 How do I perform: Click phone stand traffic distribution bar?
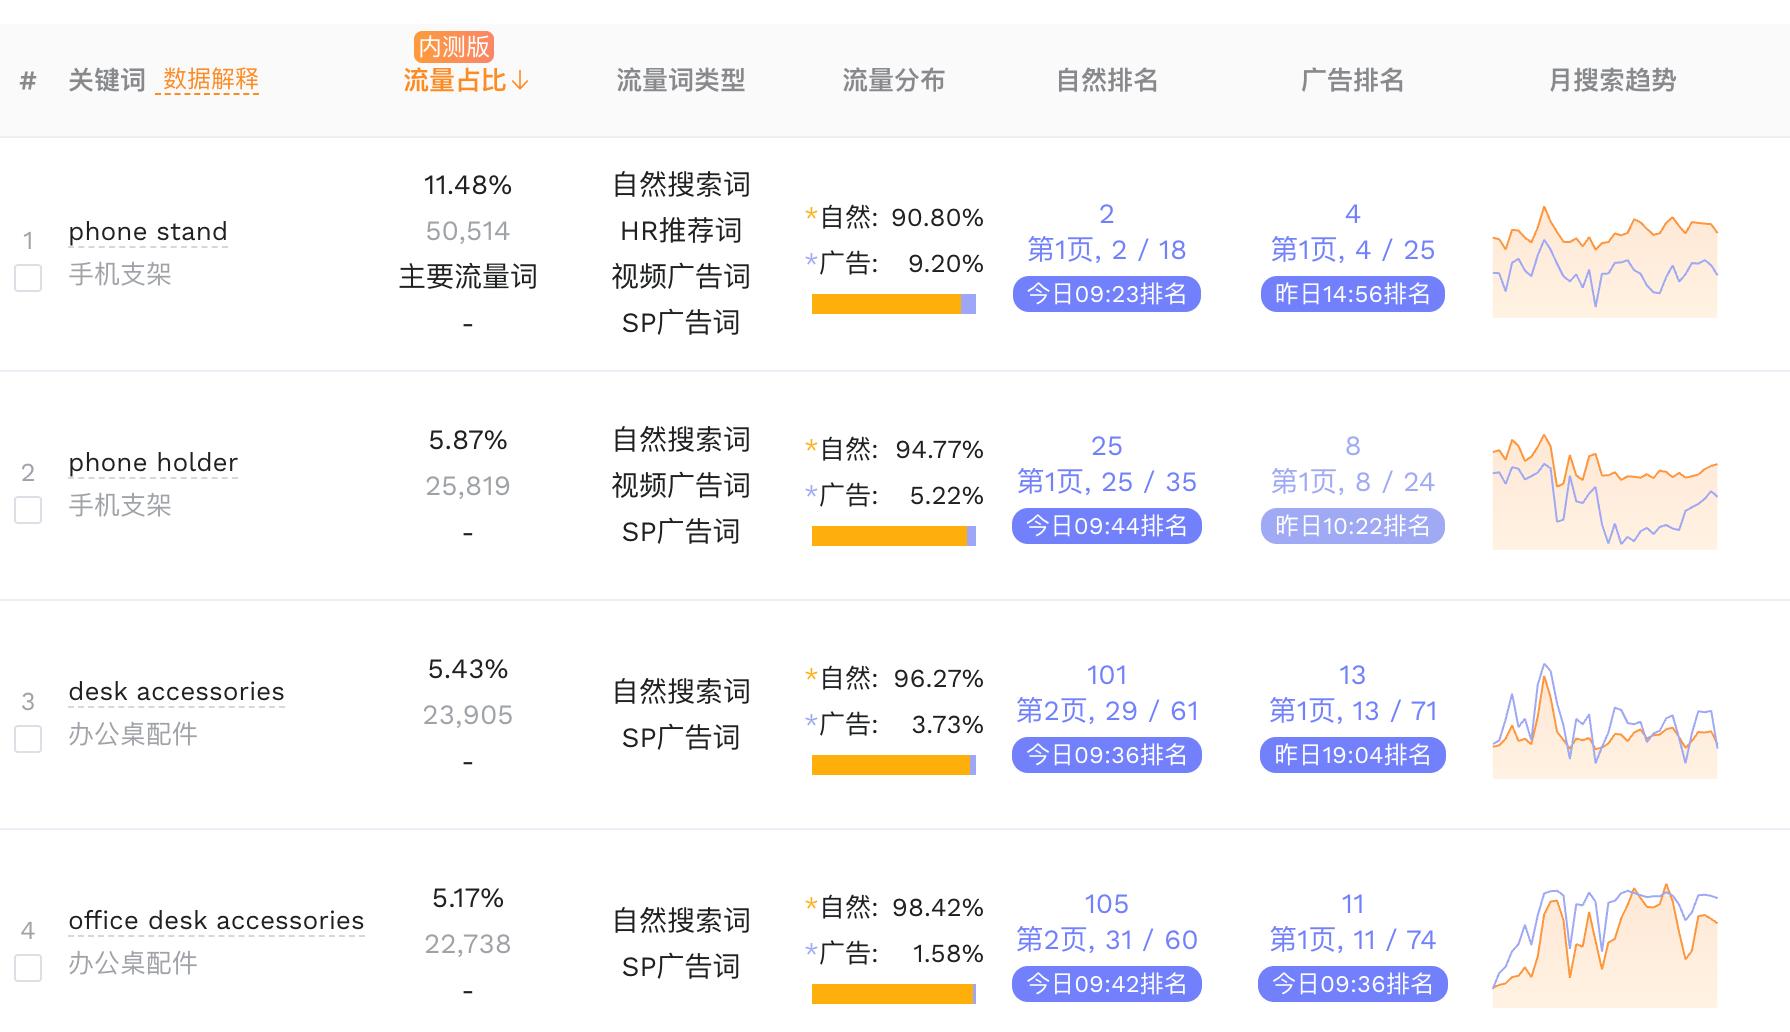[x=894, y=304]
